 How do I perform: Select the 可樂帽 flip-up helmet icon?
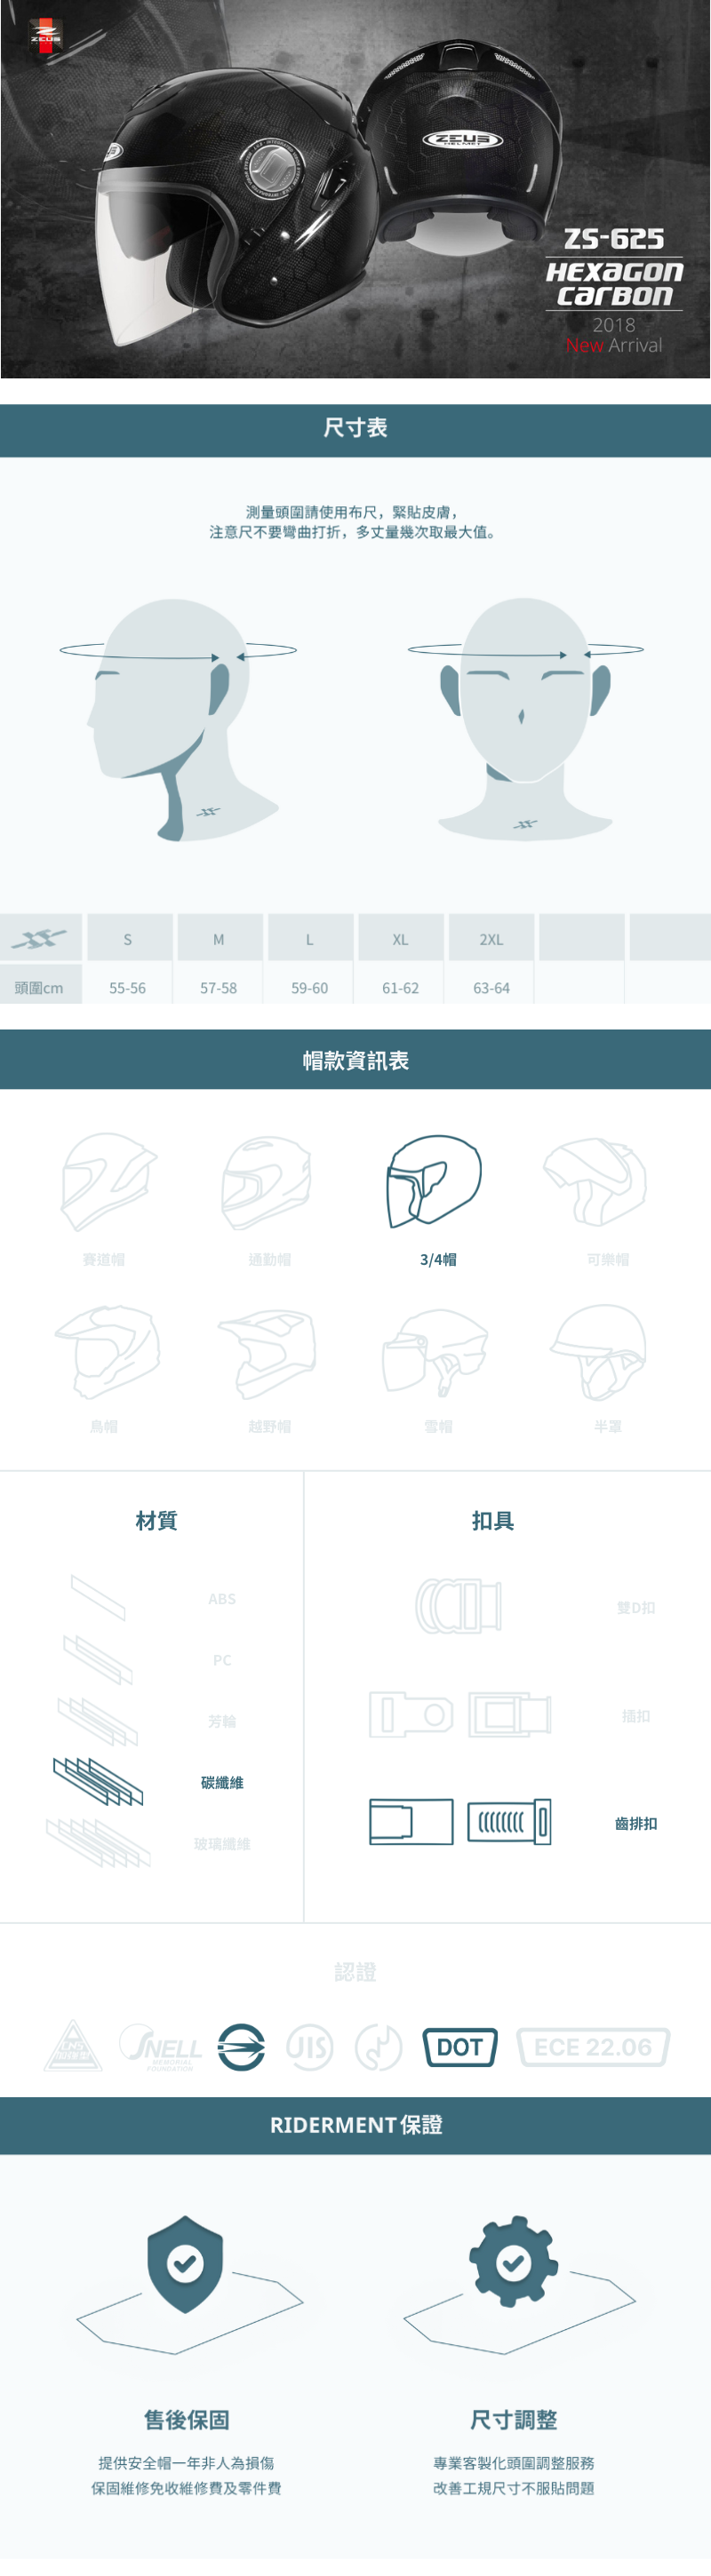click(596, 1181)
